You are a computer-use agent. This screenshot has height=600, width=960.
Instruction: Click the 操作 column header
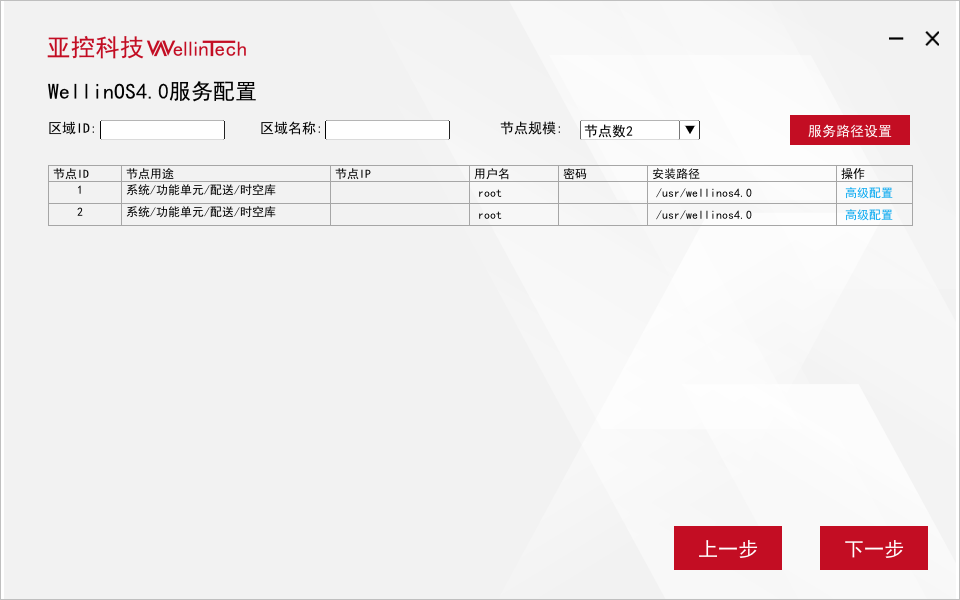click(874, 173)
